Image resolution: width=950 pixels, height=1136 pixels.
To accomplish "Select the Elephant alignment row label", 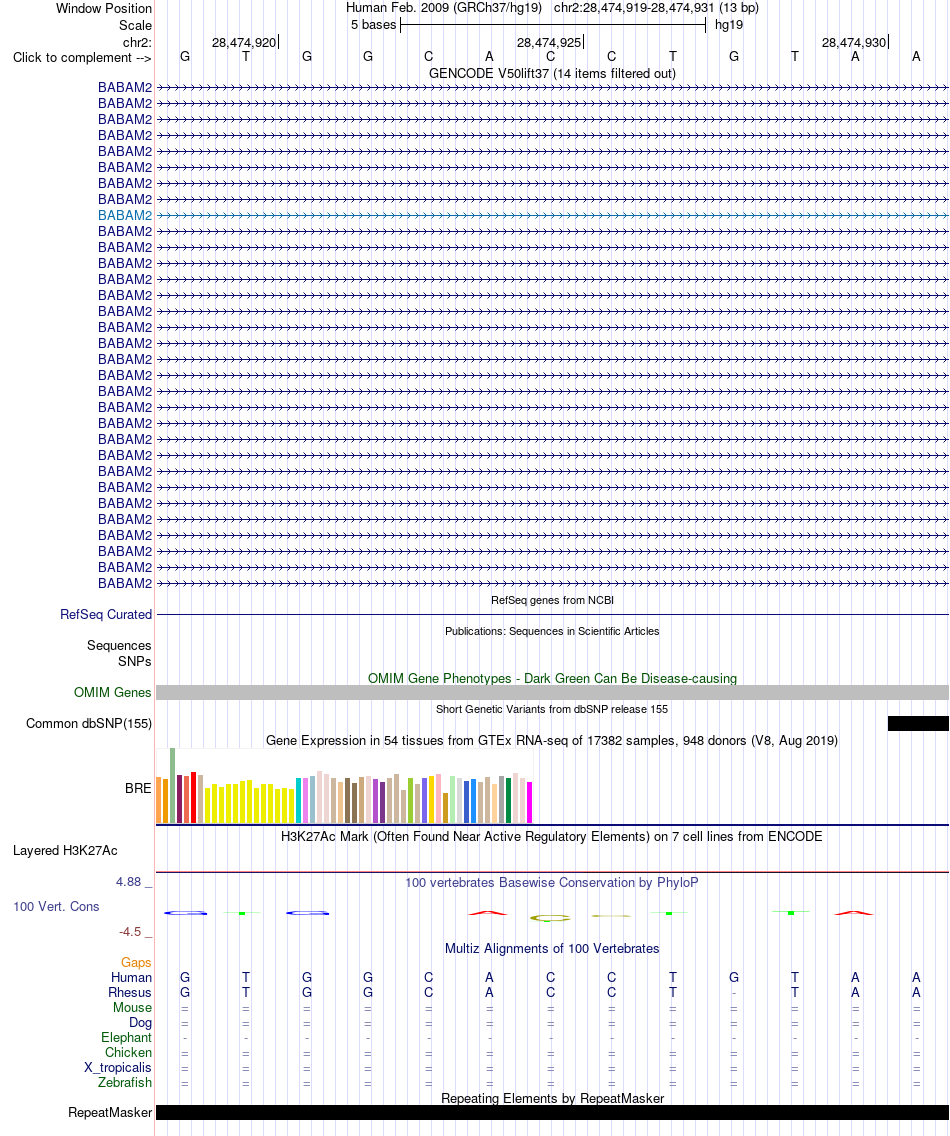I will point(126,1037).
